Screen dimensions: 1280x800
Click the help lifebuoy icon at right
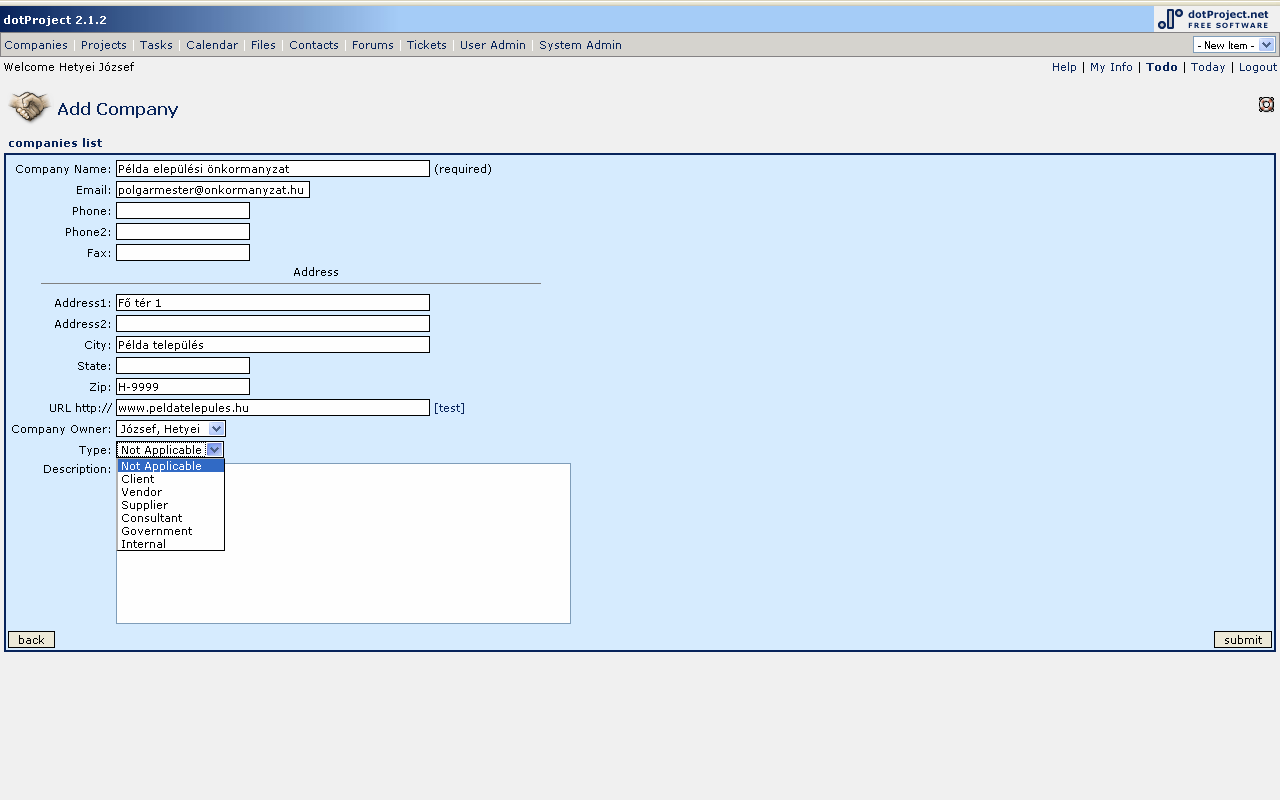coord(1266,104)
